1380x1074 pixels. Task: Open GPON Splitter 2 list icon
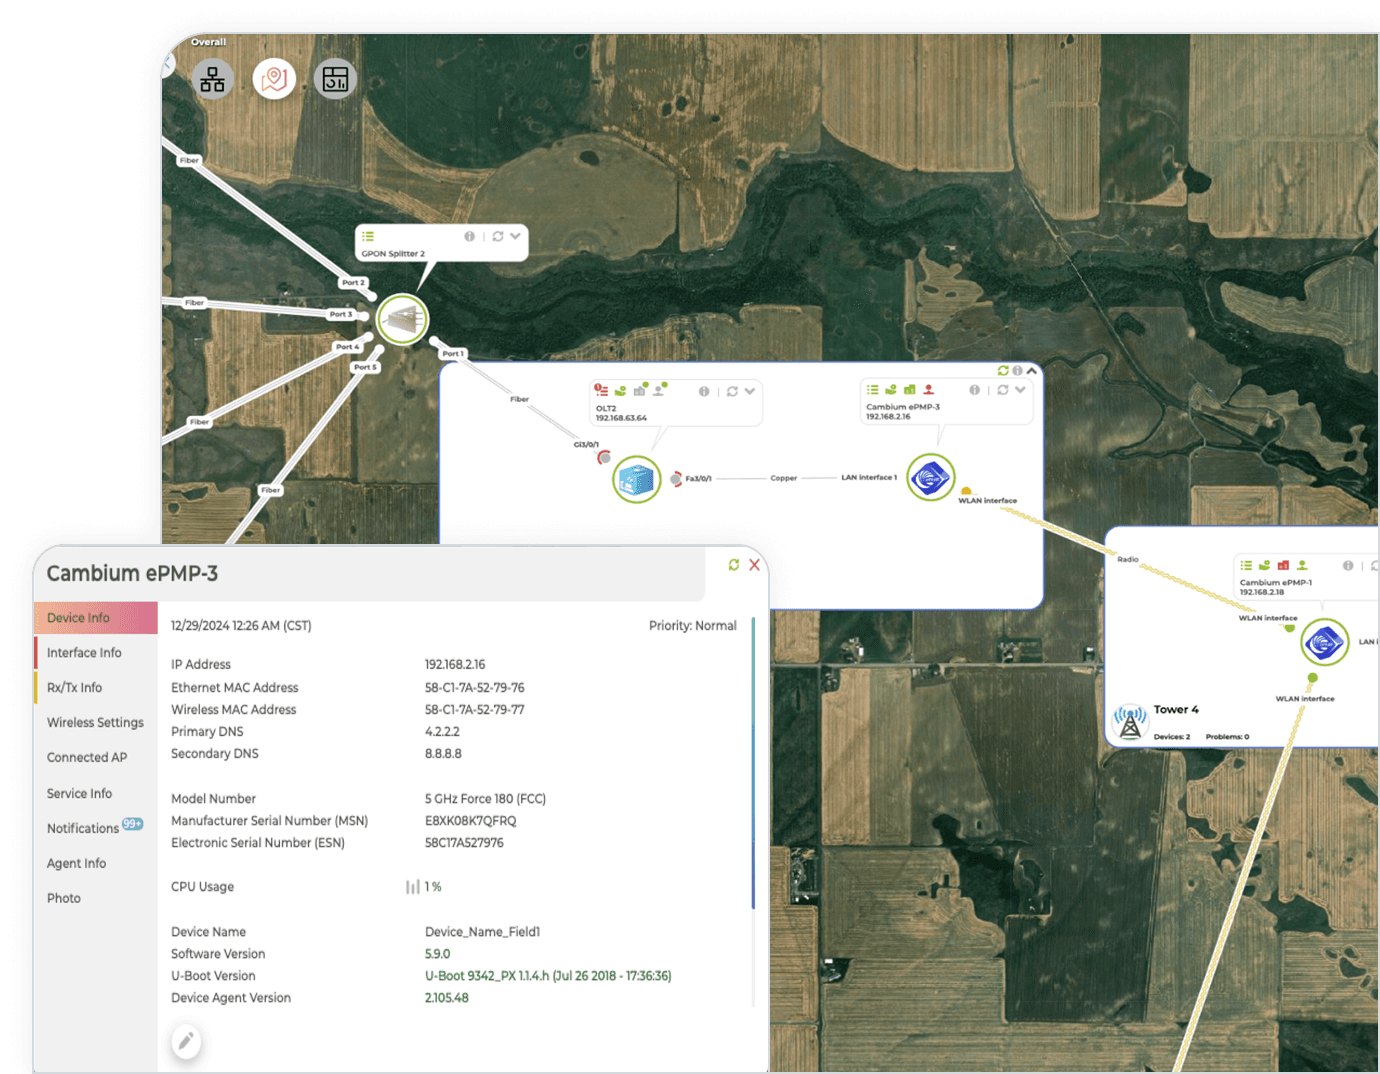pyautogui.click(x=368, y=237)
